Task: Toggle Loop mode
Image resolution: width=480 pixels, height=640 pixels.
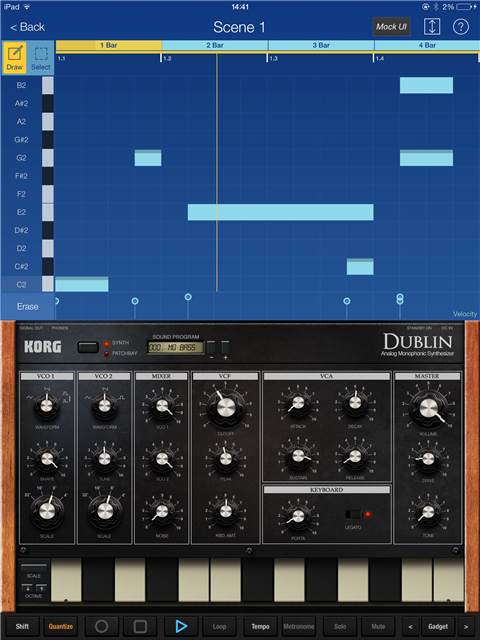Action: tap(219, 627)
